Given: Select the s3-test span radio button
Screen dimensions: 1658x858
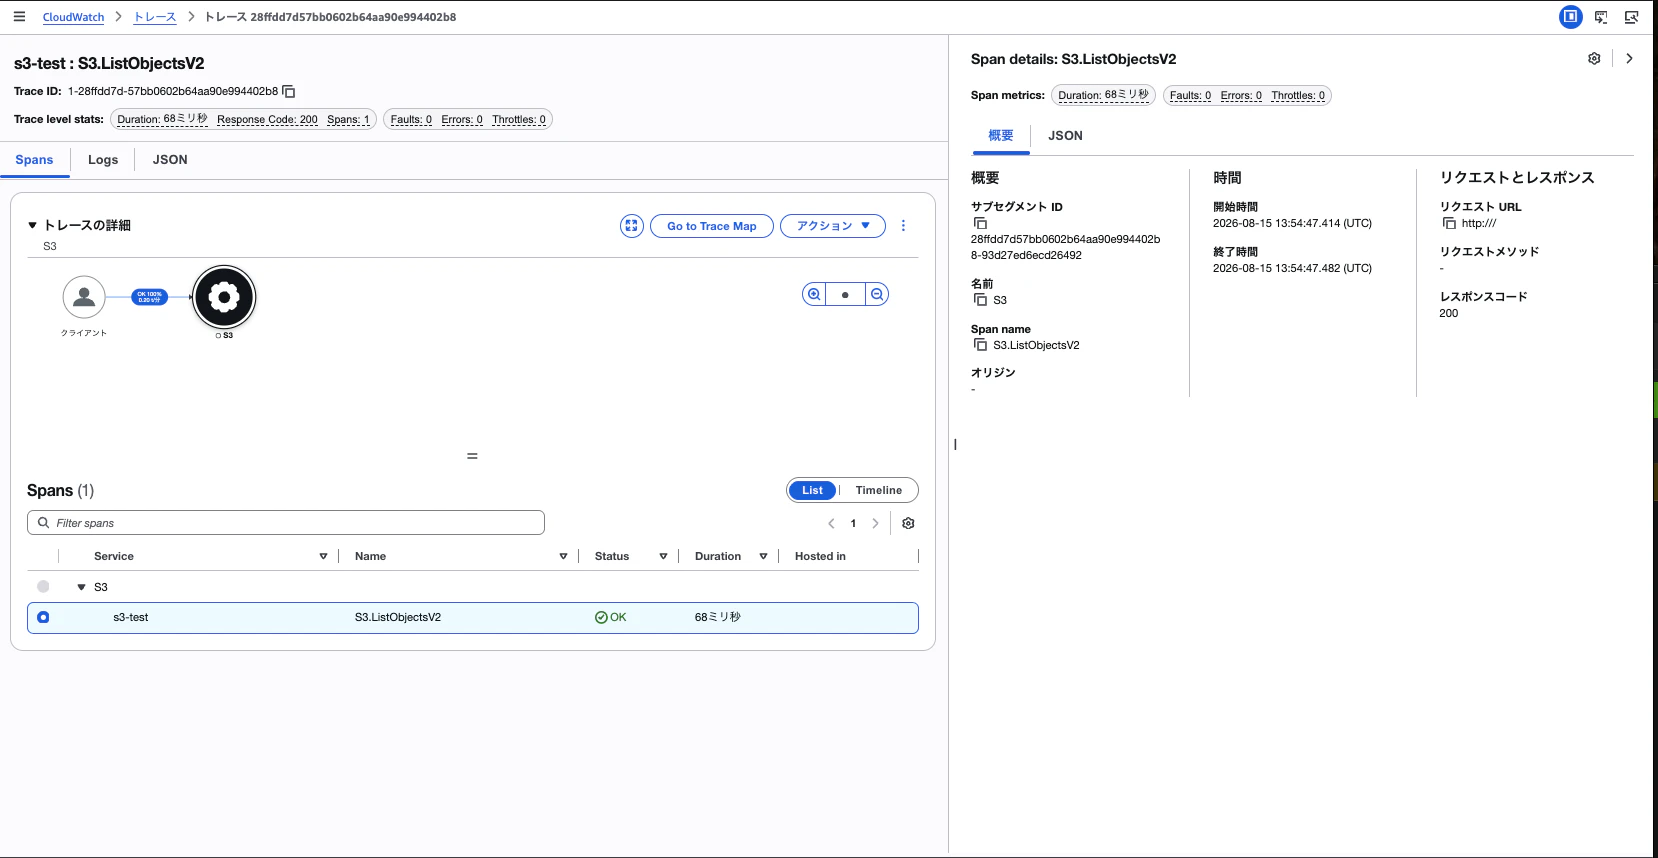Looking at the screenshot, I should pyautogui.click(x=43, y=617).
